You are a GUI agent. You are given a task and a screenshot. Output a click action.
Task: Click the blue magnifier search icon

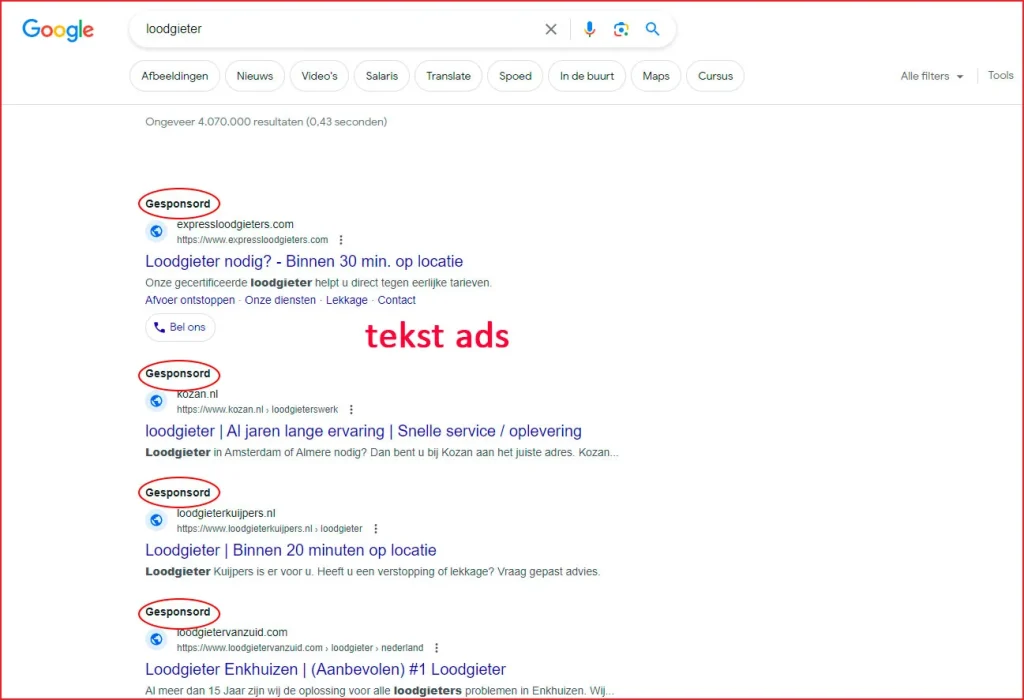tap(653, 30)
